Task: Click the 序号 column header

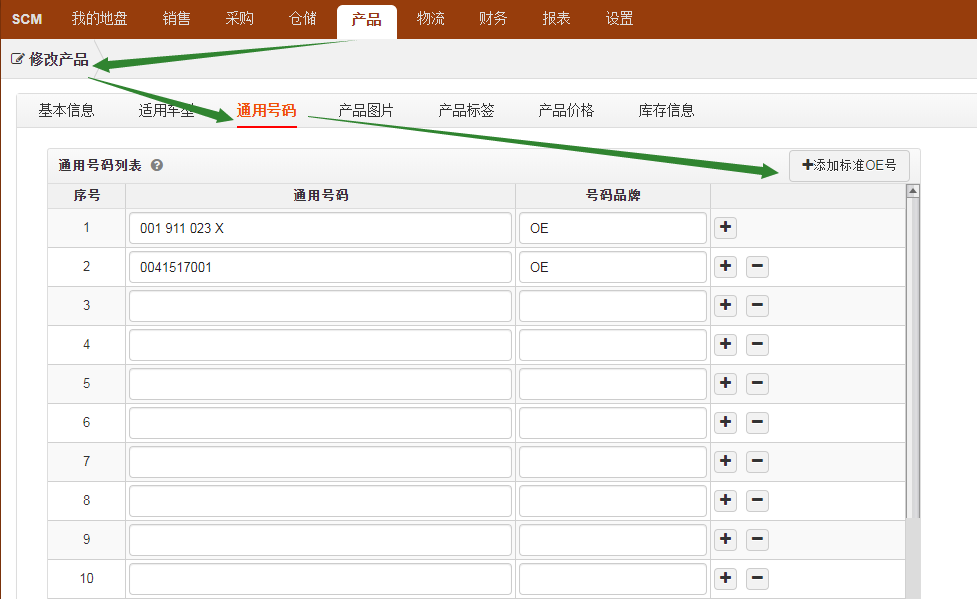Action: [87, 195]
